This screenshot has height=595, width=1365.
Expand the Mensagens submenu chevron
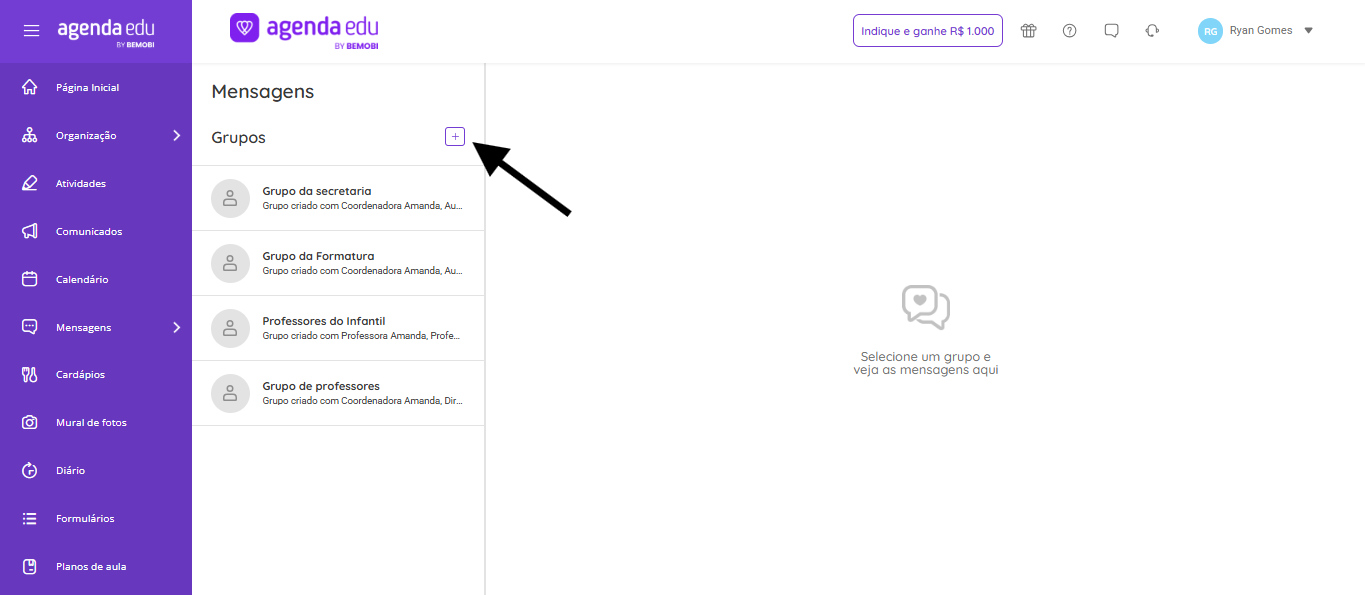click(176, 327)
